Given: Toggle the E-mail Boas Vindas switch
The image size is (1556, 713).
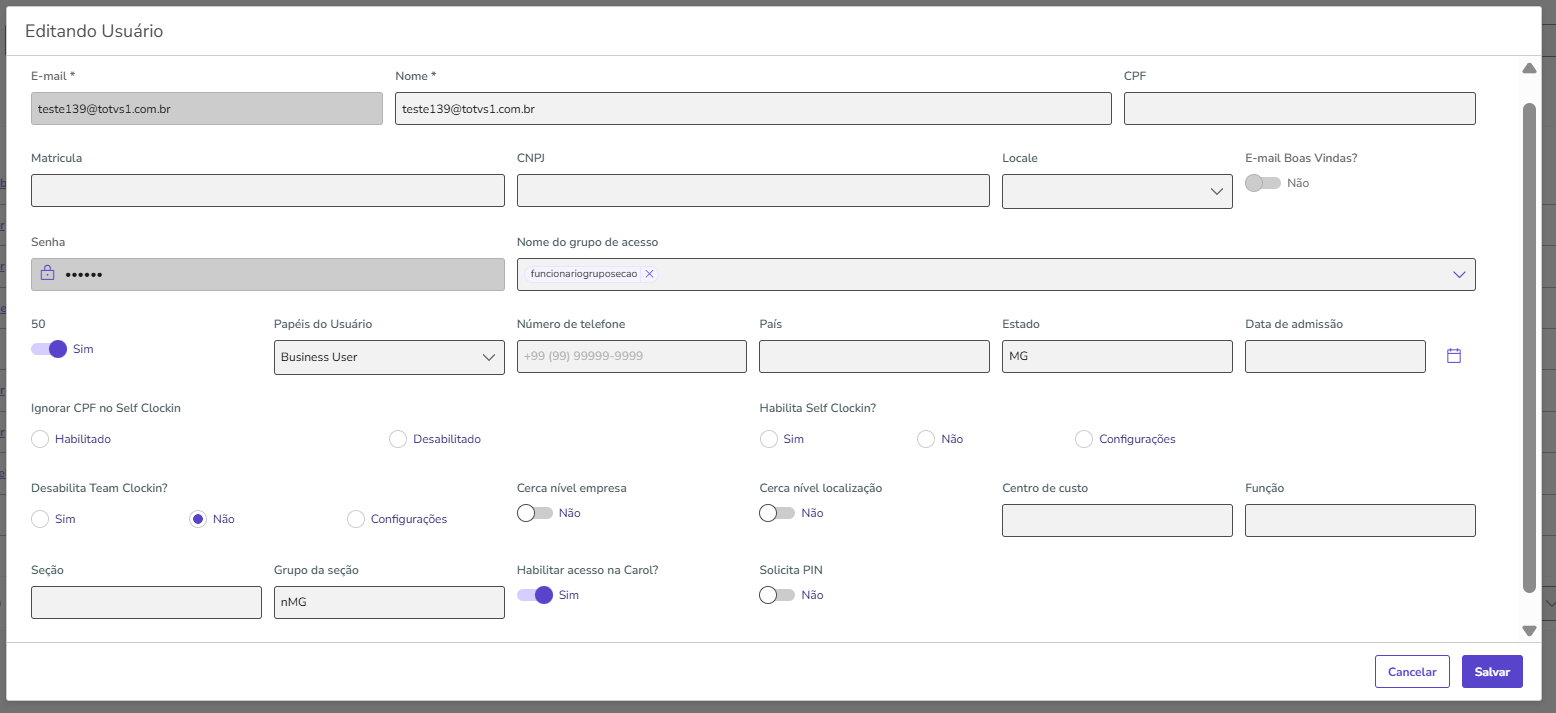Looking at the screenshot, I should click(x=1263, y=183).
